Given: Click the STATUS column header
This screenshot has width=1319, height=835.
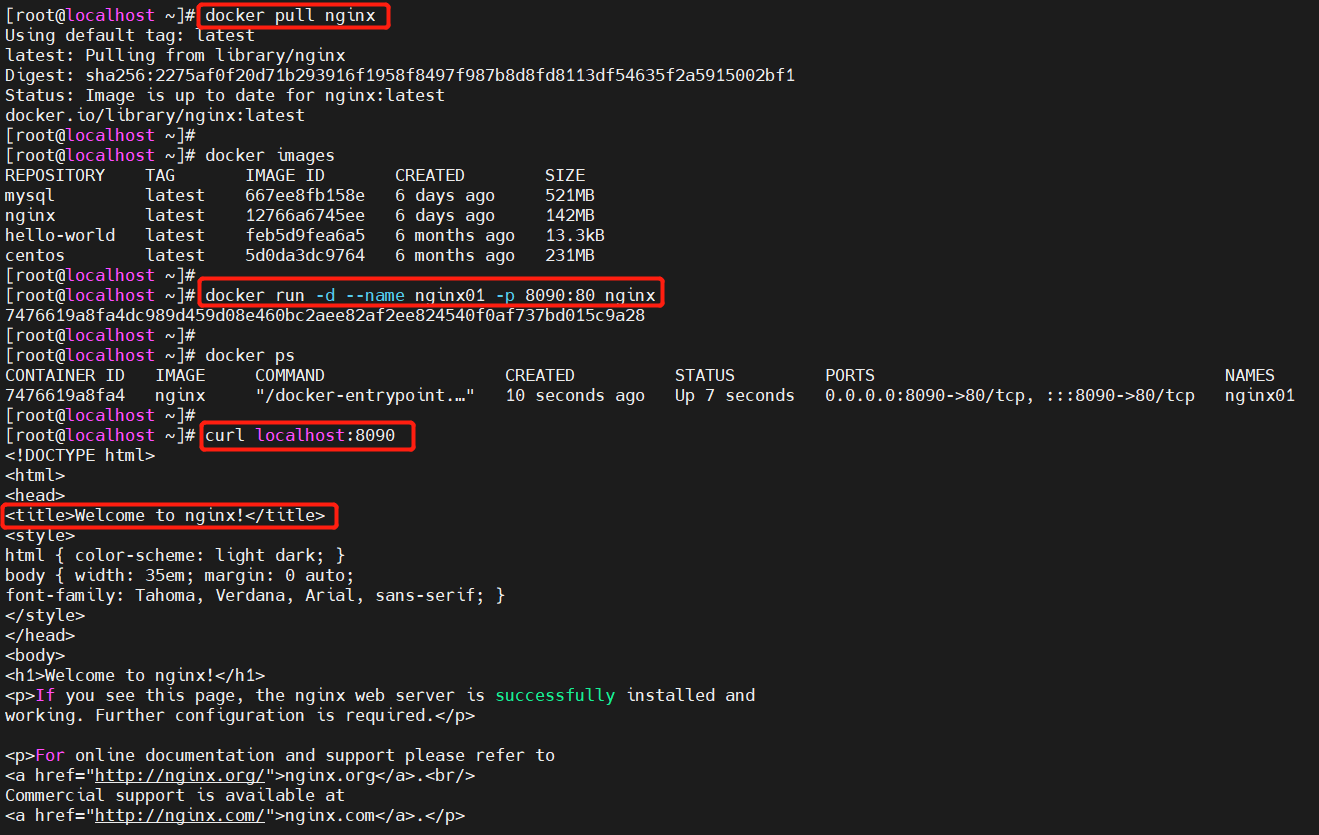Looking at the screenshot, I should pos(705,375).
